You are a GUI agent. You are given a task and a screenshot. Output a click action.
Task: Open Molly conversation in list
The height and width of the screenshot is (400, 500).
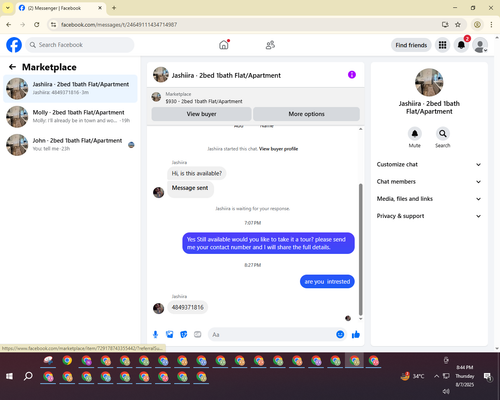(x=70, y=117)
